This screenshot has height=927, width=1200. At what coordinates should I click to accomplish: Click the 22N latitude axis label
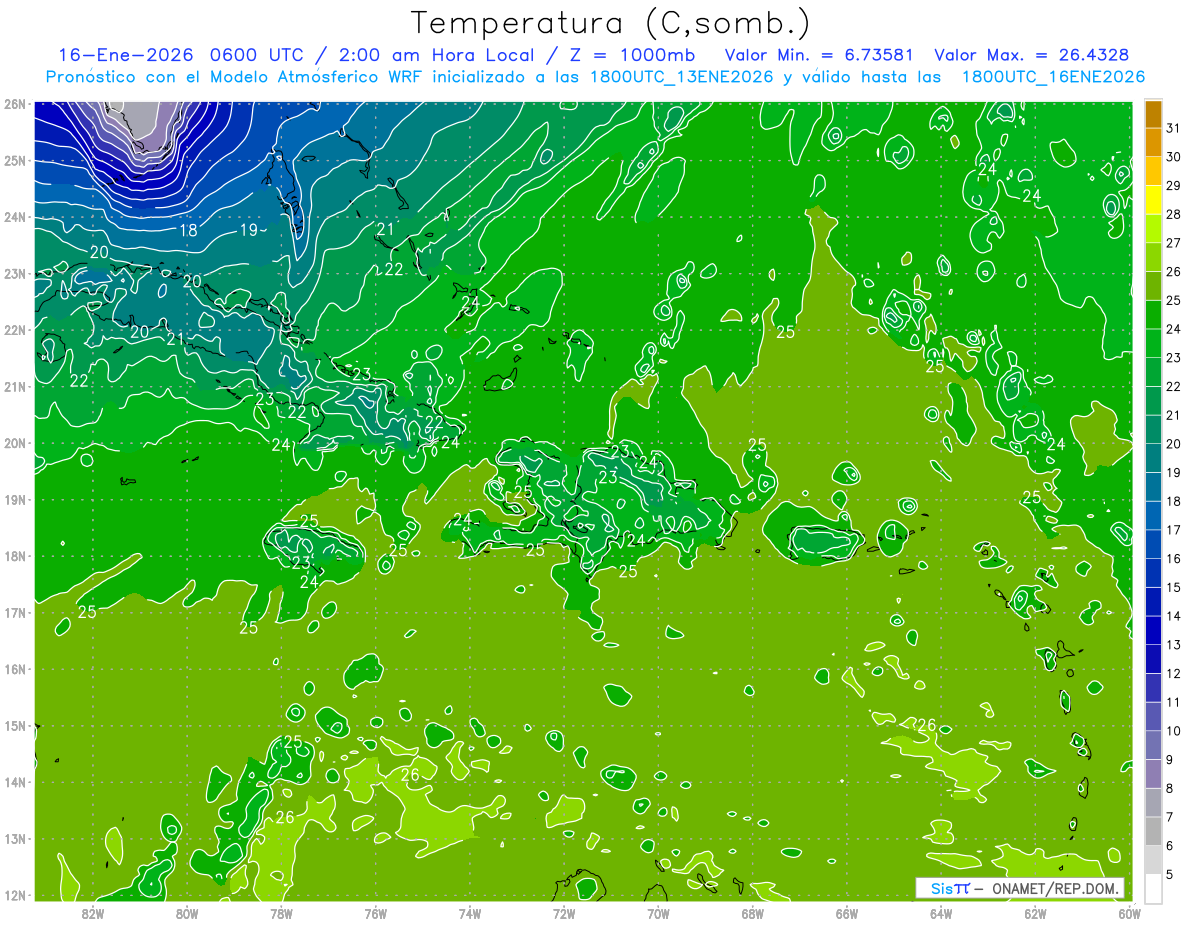[15, 330]
